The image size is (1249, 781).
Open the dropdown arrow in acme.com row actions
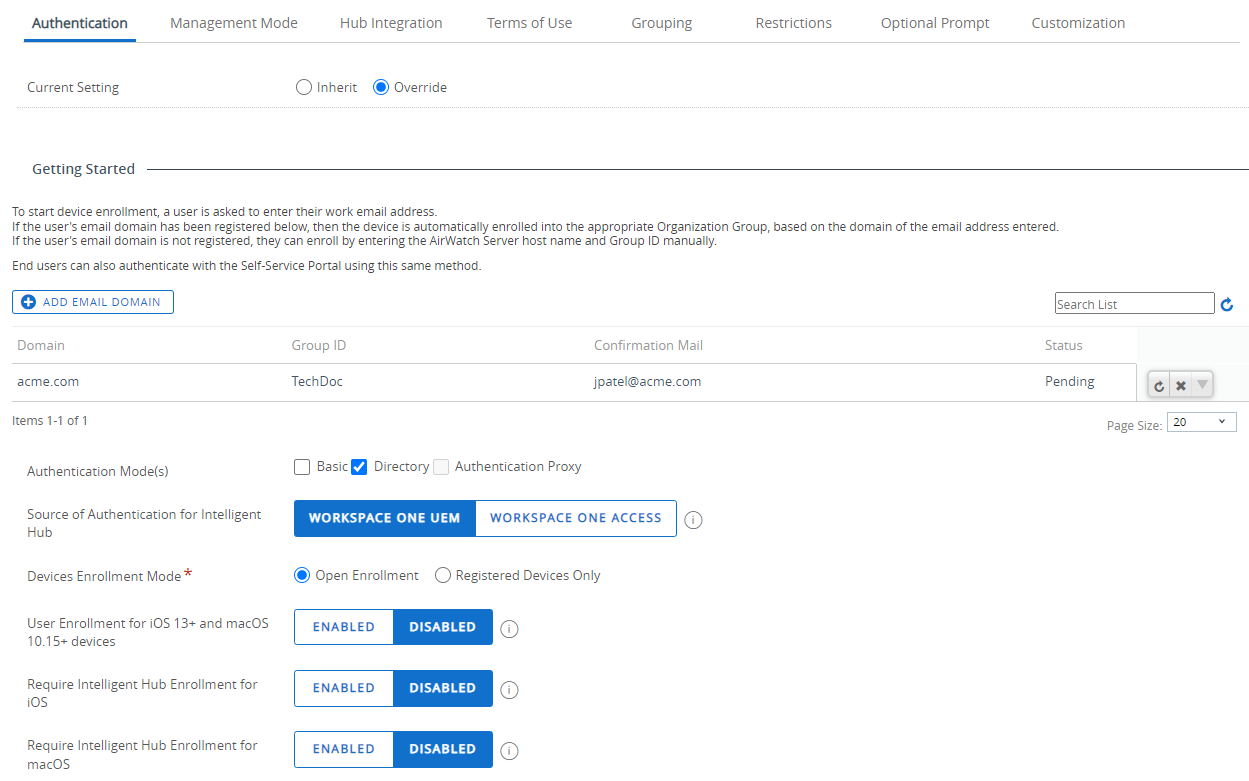1203,385
